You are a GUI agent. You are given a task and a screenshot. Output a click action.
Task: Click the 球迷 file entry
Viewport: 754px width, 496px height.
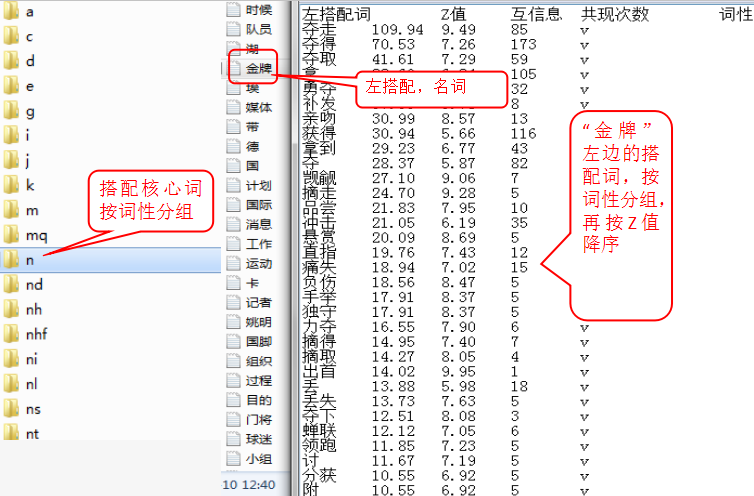click(250, 439)
